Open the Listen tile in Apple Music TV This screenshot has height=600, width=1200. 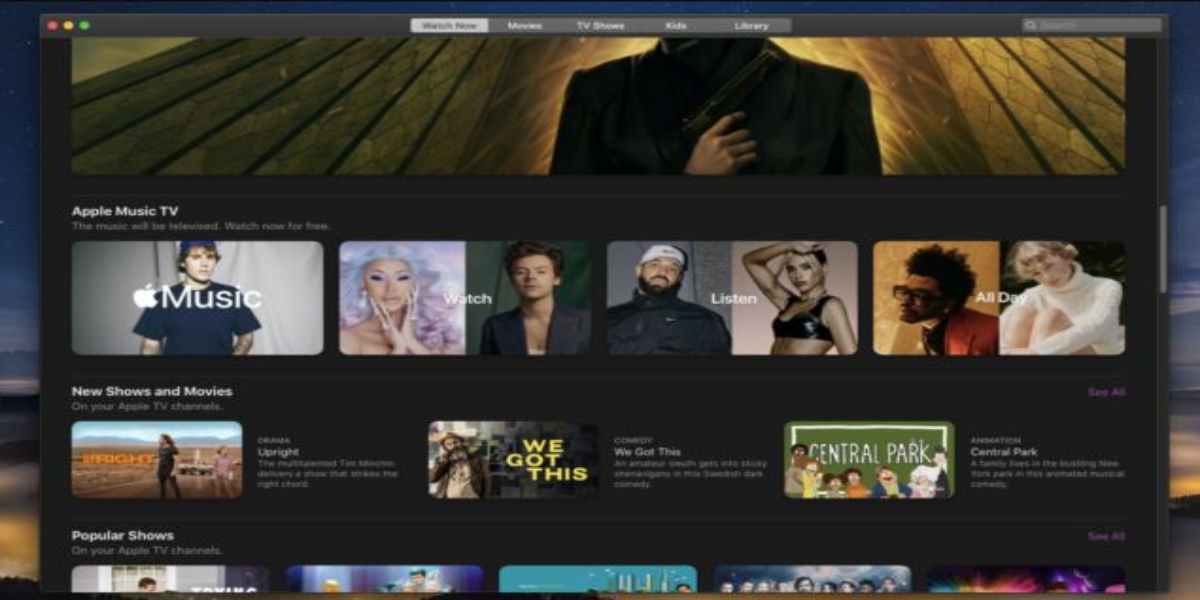pyautogui.click(x=732, y=298)
